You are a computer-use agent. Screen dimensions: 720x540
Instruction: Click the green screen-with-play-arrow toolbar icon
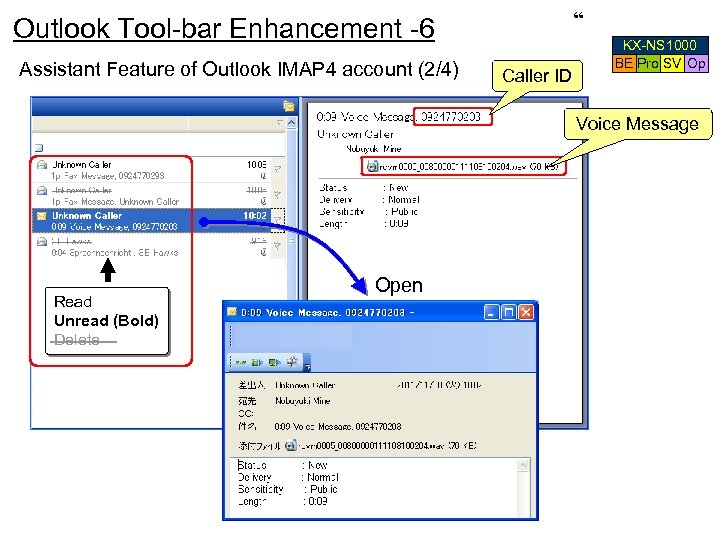coord(275,363)
